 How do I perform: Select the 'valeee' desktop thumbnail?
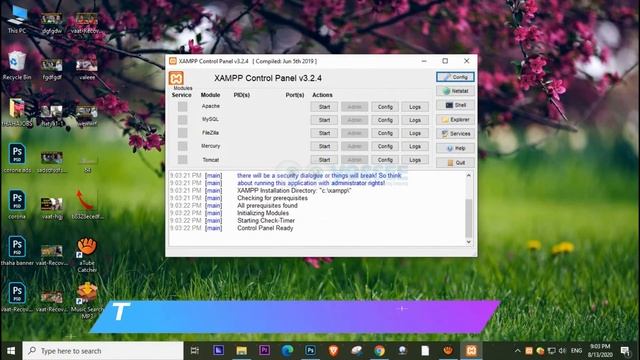[87, 69]
